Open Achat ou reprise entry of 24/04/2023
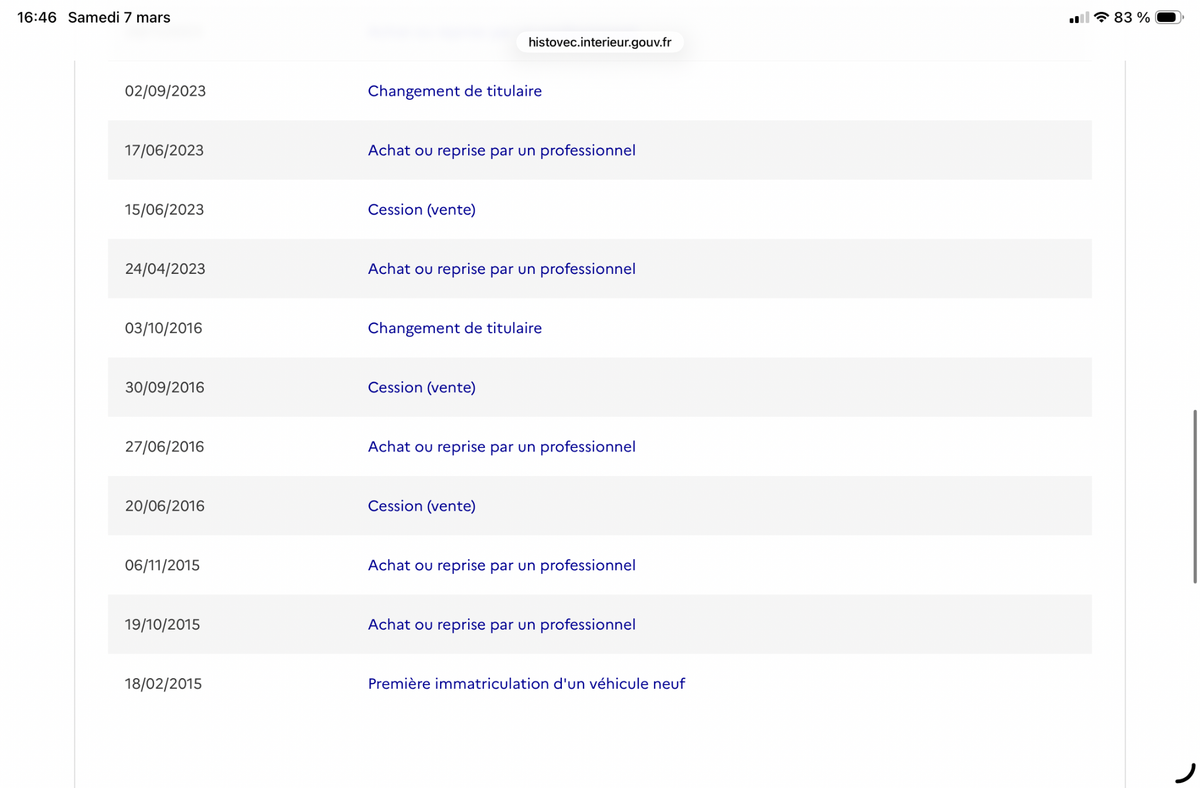 pos(502,268)
